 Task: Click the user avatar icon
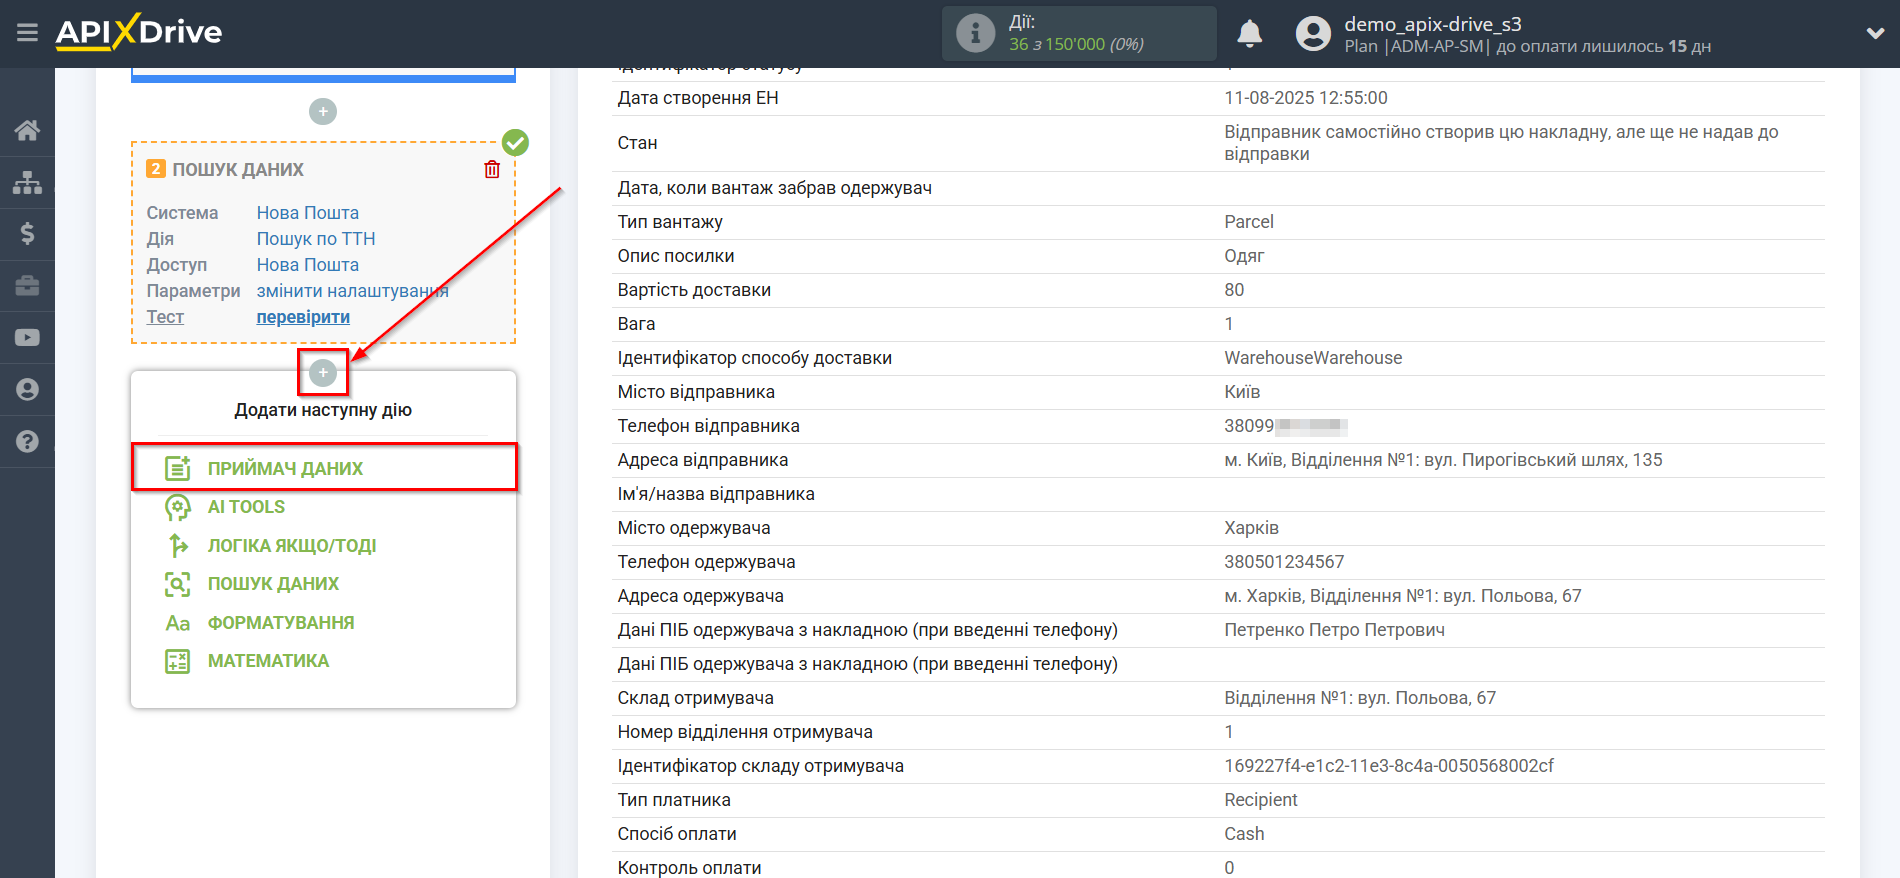[1313, 34]
